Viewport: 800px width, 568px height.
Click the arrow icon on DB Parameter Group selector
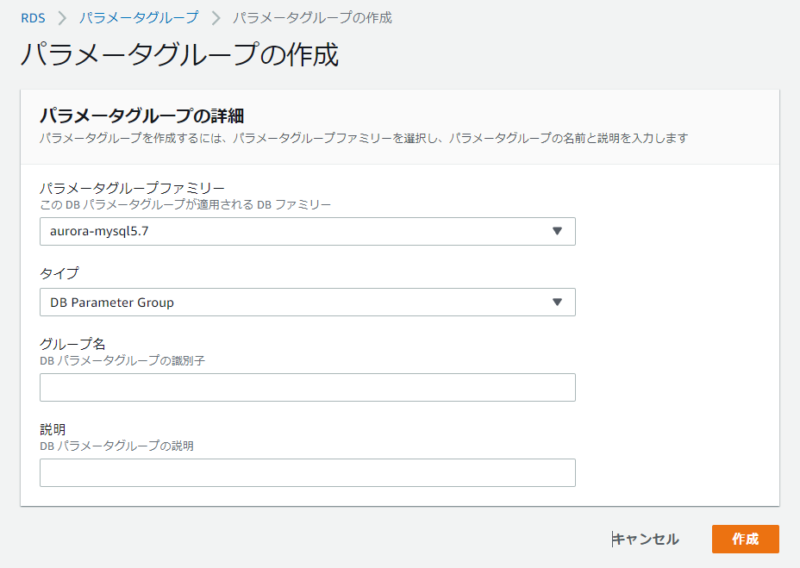557,302
